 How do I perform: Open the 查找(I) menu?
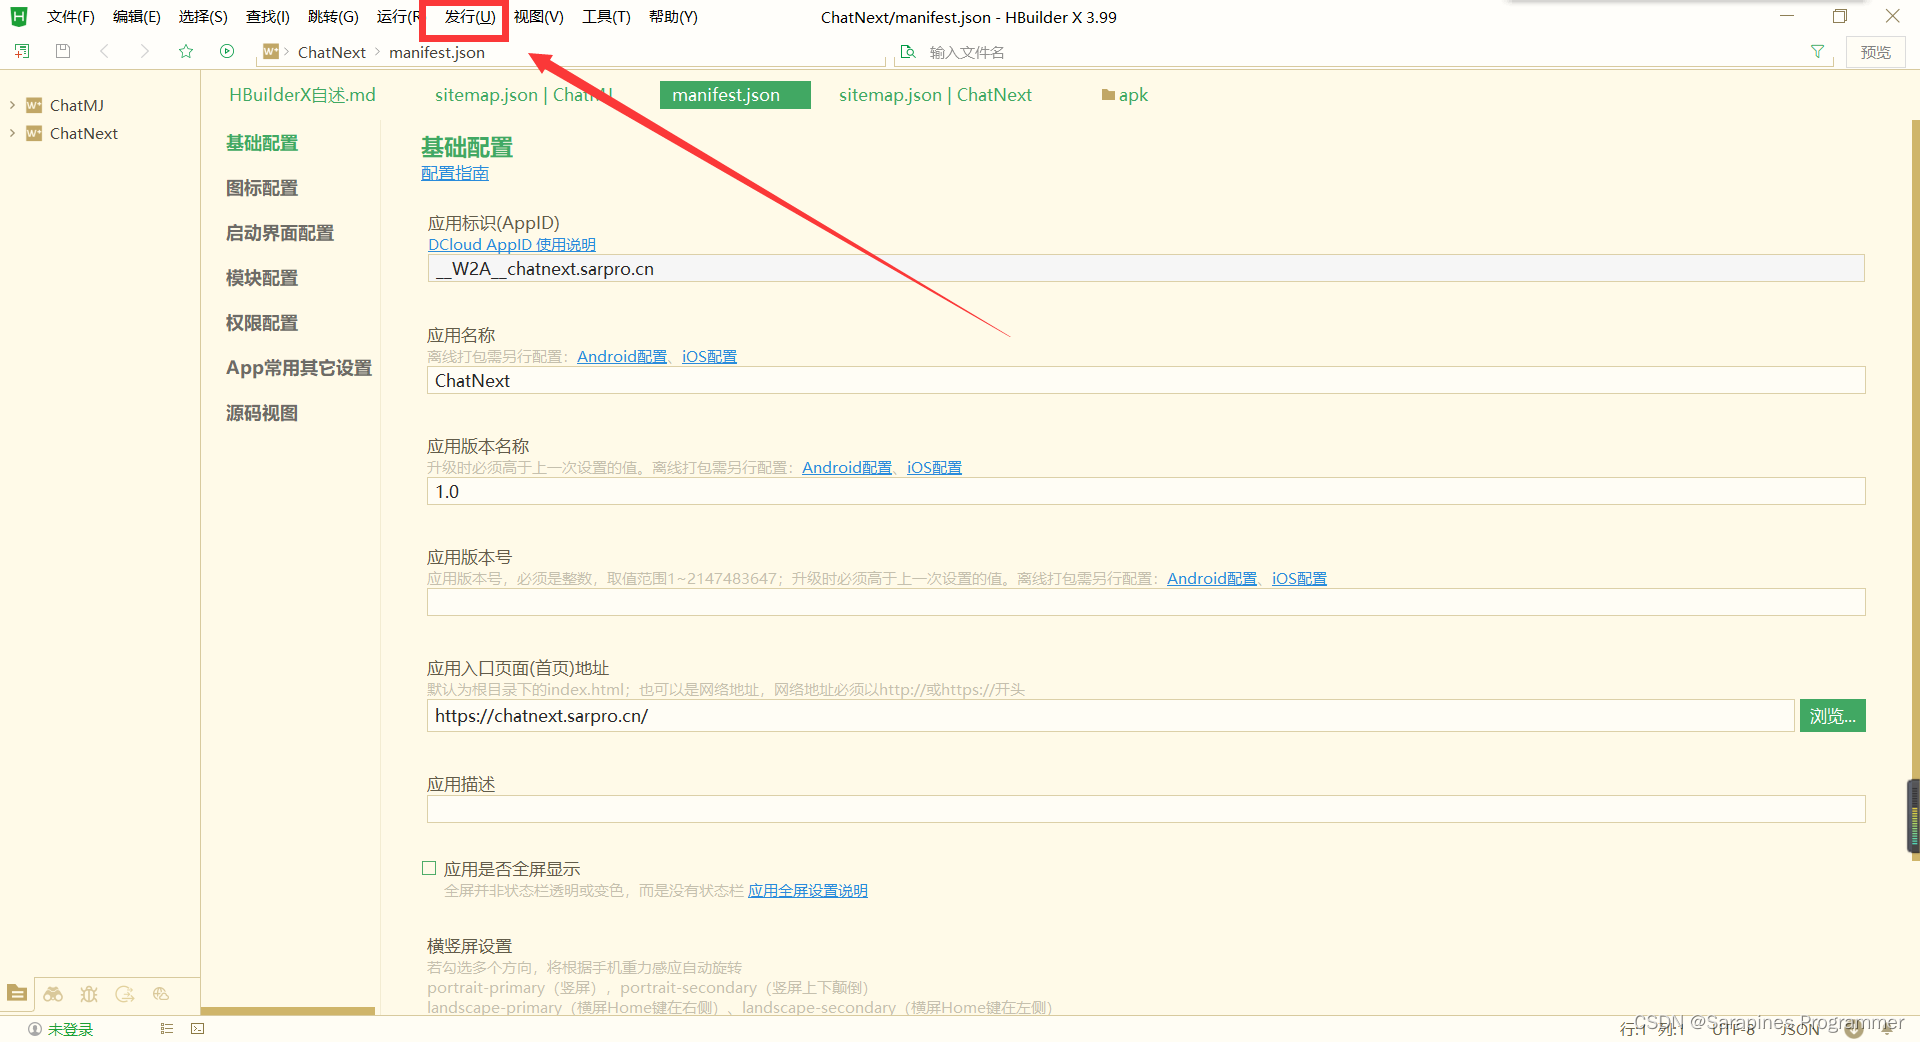click(x=267, y=17)
